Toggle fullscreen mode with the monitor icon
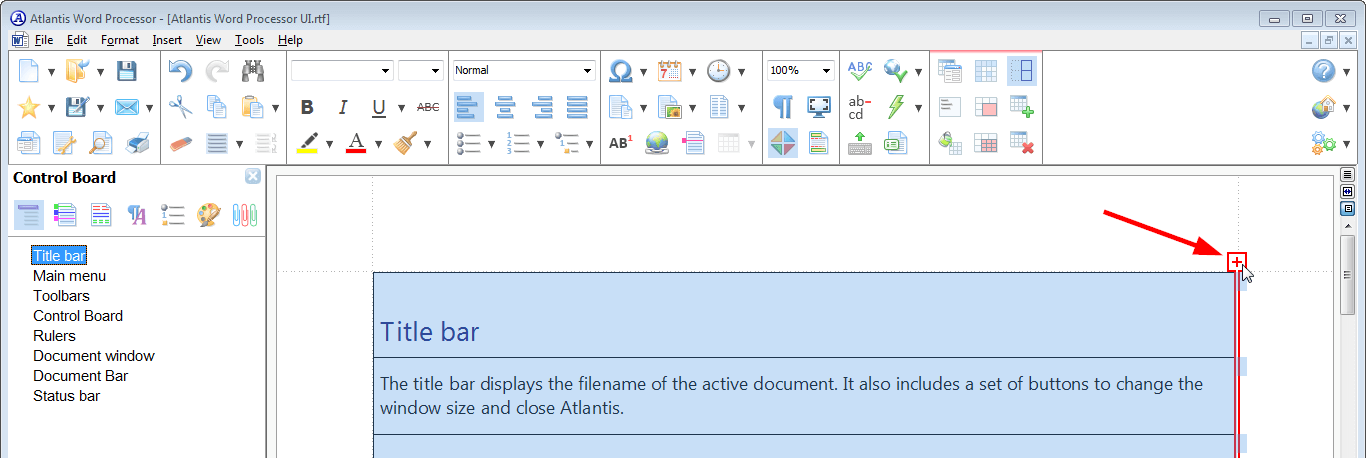Image resolution: width=1366 pixels, height=458 pixels. pyautogui.click(x=819, y=107)
